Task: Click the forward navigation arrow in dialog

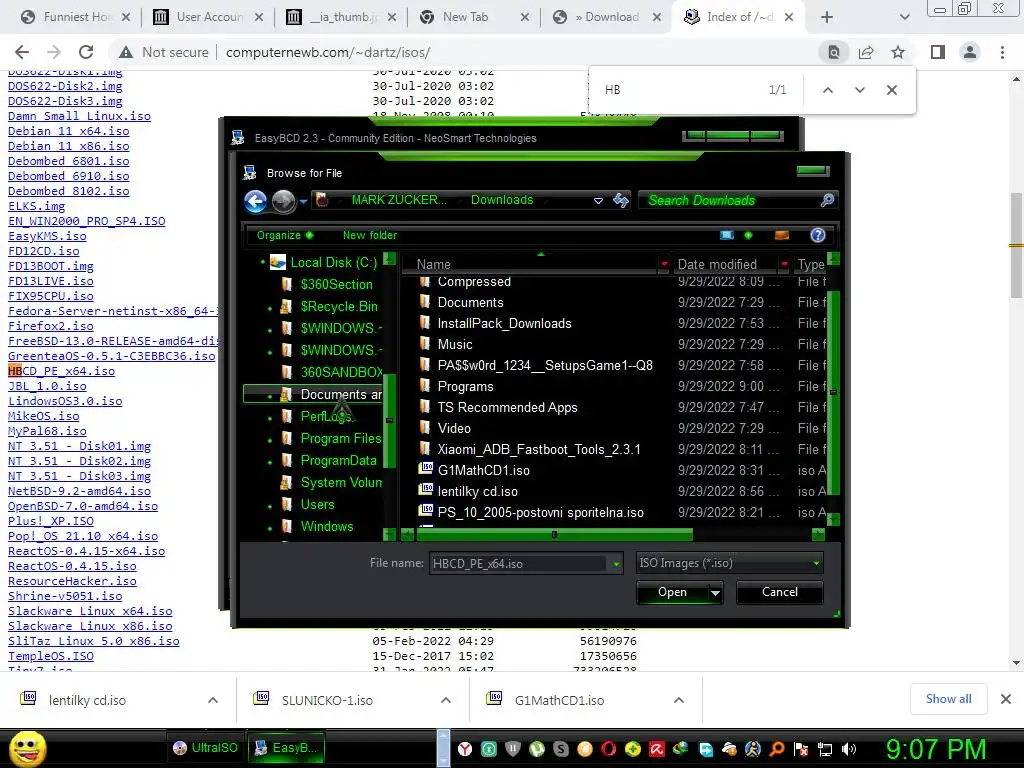Action: coord(283,201)
